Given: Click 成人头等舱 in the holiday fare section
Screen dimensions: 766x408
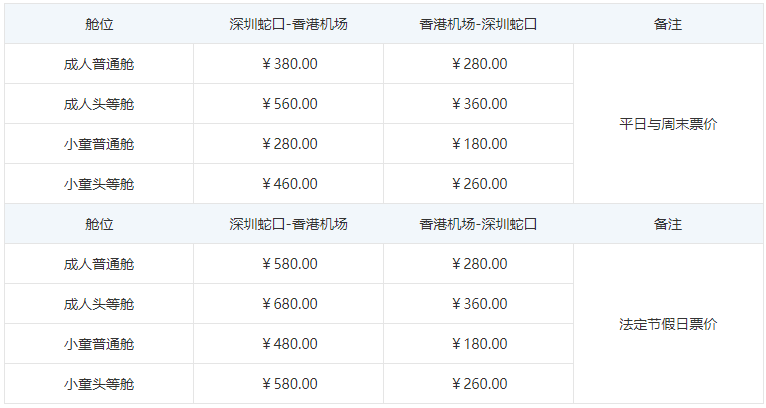Looking at the screenshot, I should [99, 304].
